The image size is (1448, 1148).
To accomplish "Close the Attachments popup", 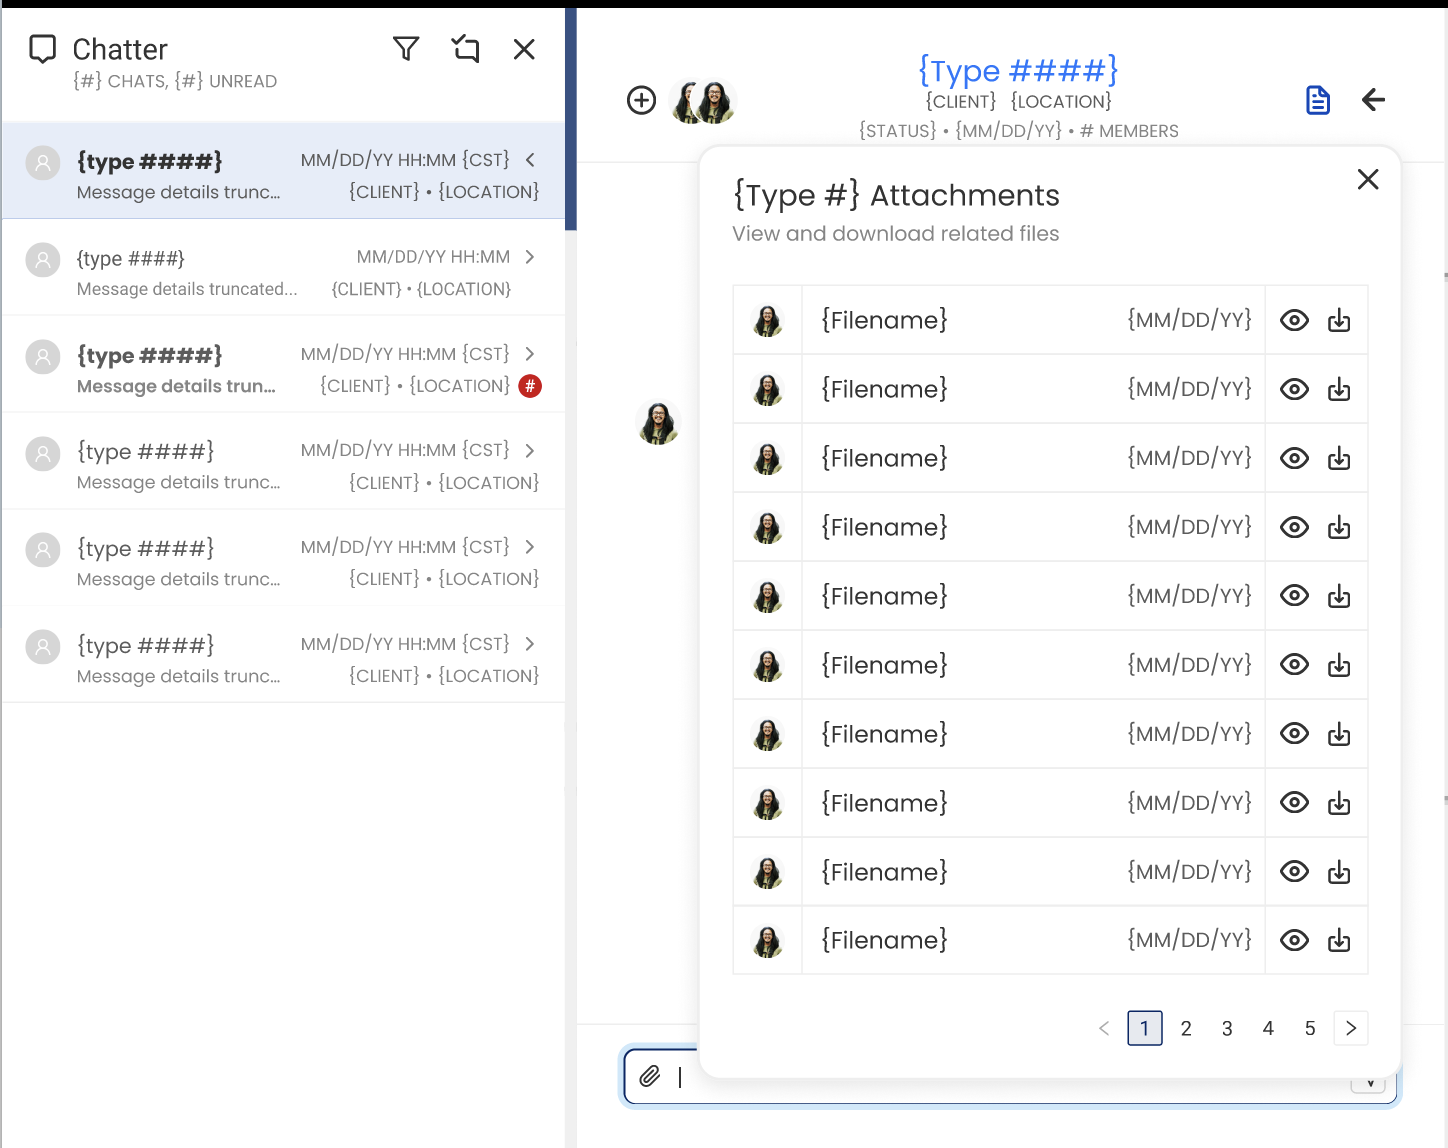I will pyautogui.click(x=1367, y=180).
